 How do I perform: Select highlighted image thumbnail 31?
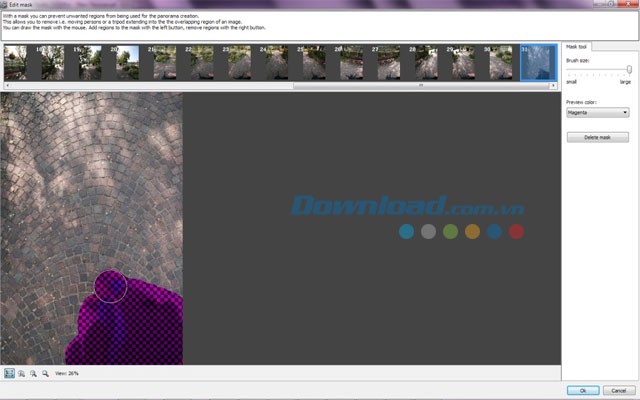coord(538,63)
